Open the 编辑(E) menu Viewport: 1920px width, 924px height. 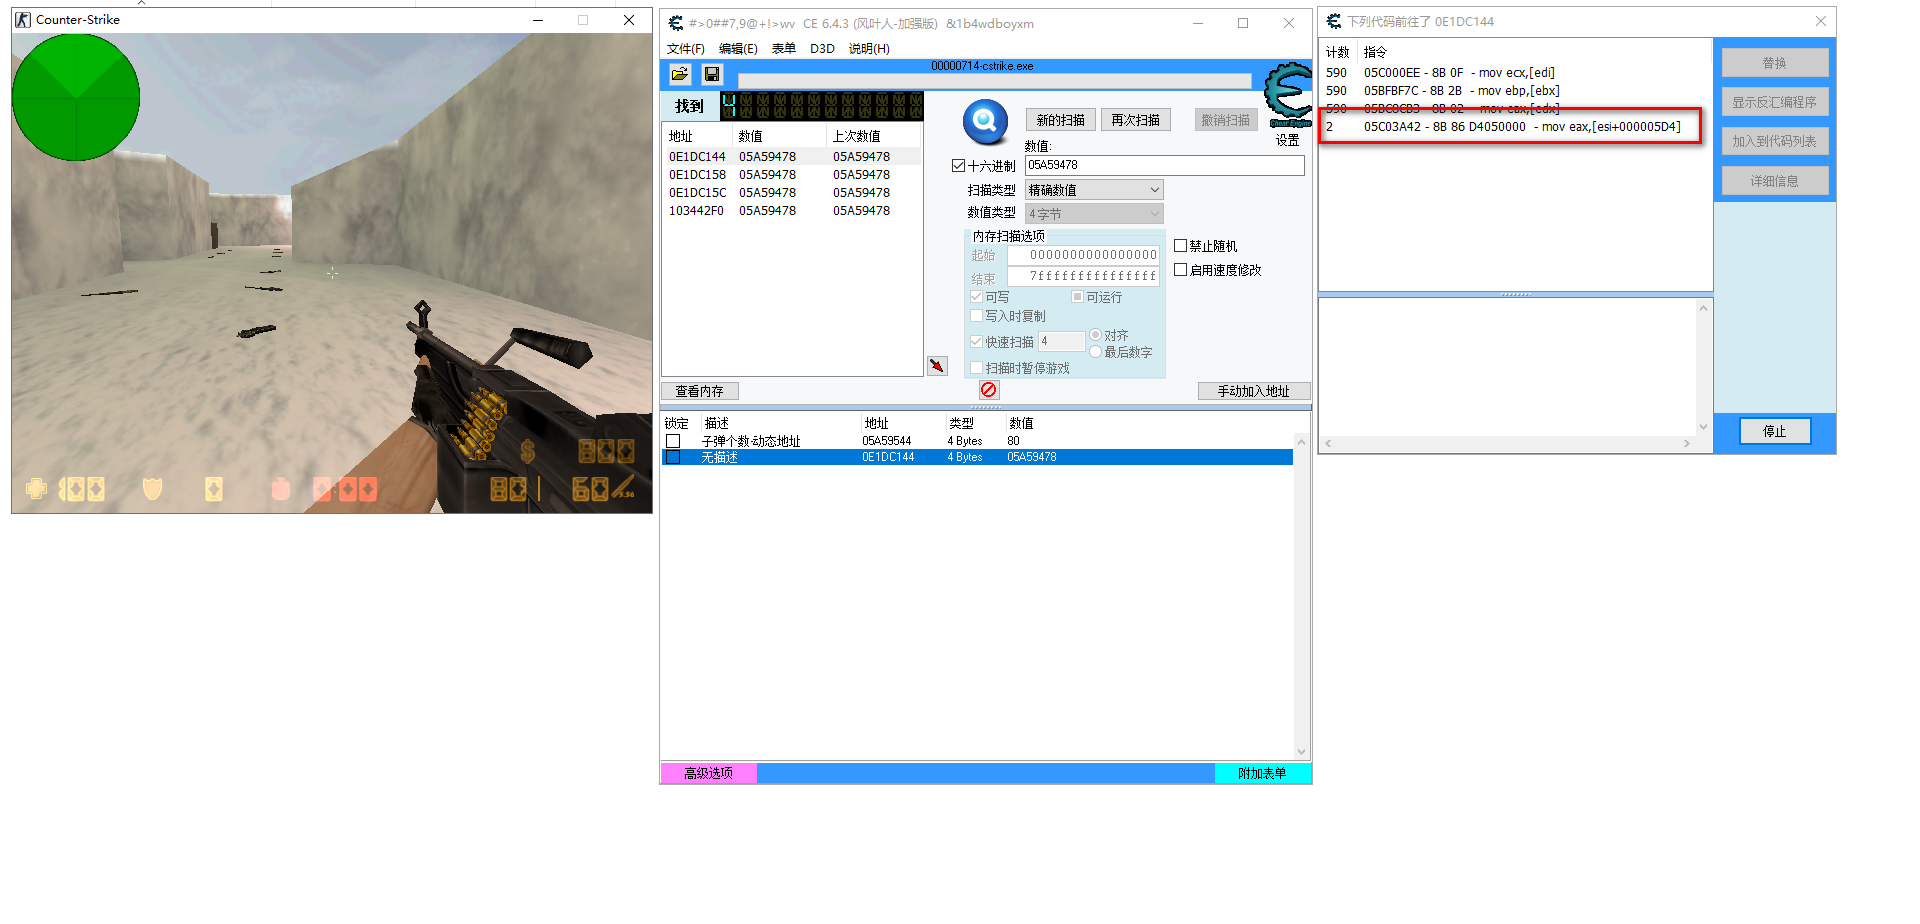[738, 49]
